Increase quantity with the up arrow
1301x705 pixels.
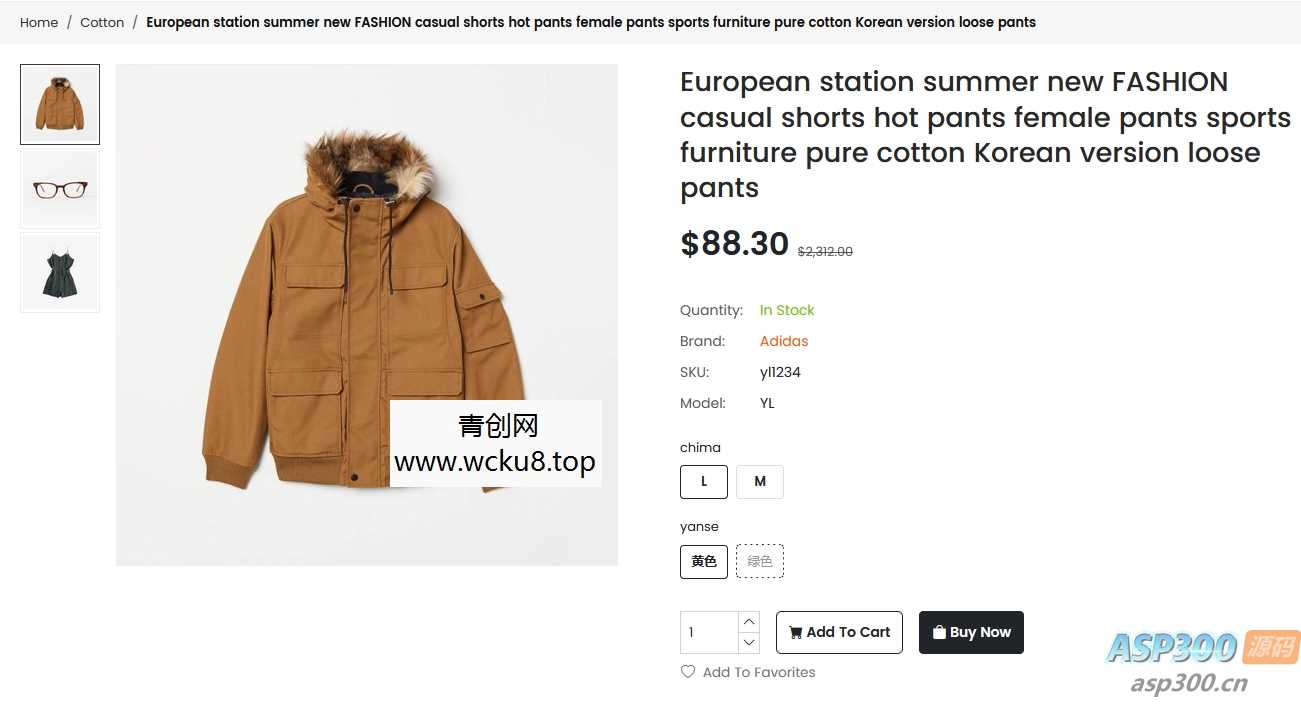749,622
